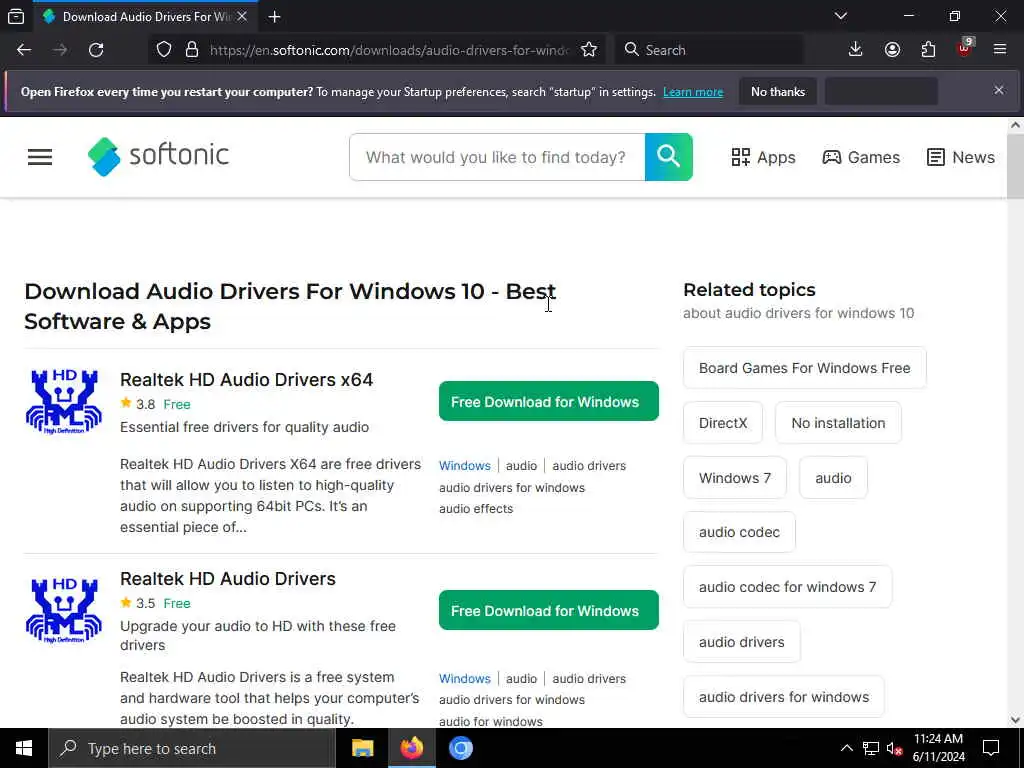Select audio codec for windows 7 topic
Screen dimensions: 1024x768
coord(787,587)
